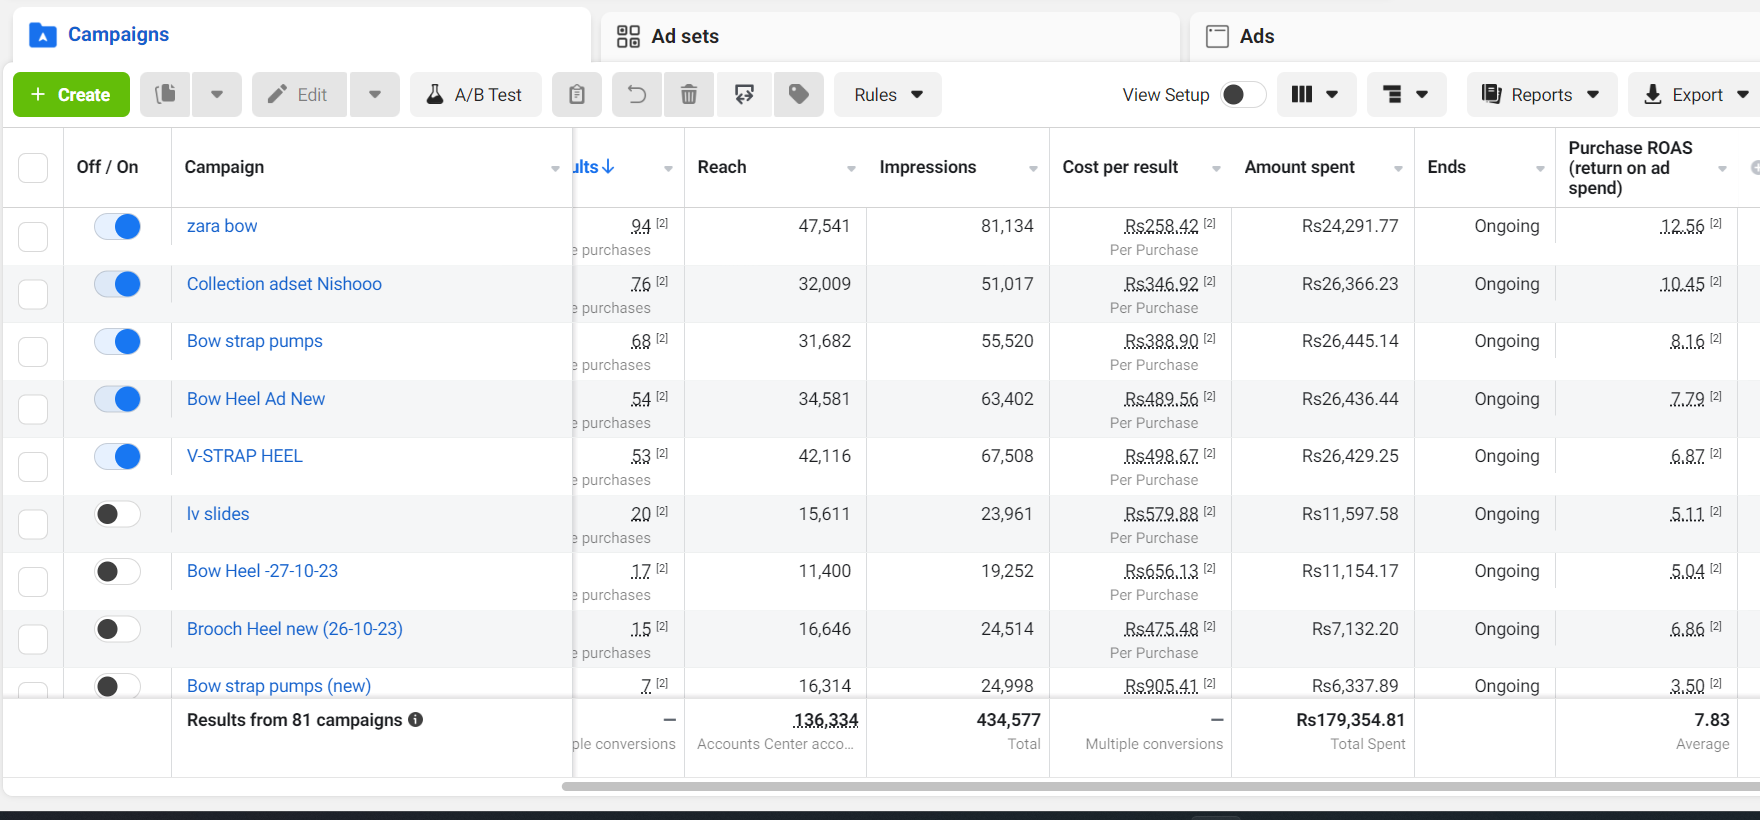Check the lv slides row checkbox
This screenshot has width=1760, height=820.
[x=33, y=524]
